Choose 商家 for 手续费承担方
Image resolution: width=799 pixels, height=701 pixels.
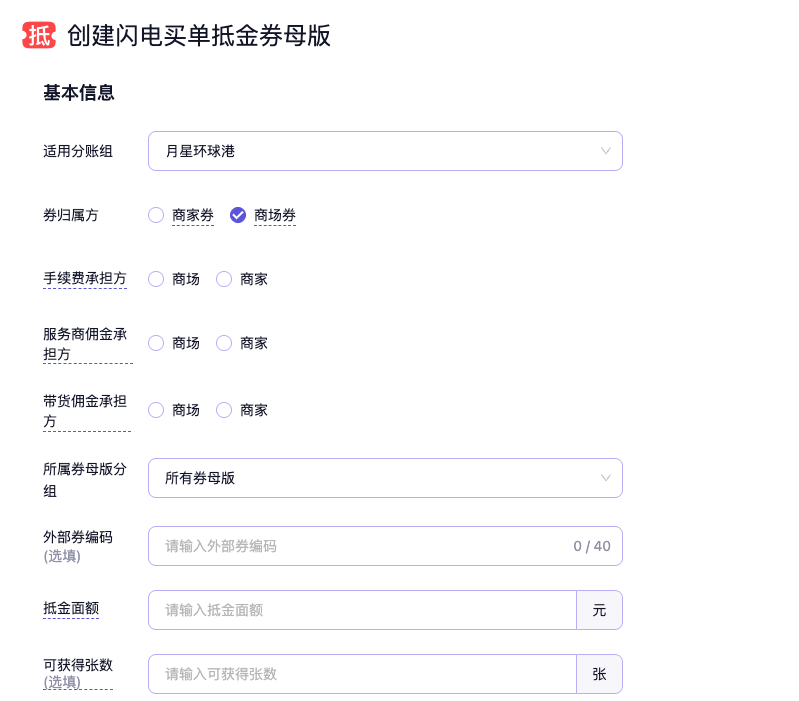point(224,279)
